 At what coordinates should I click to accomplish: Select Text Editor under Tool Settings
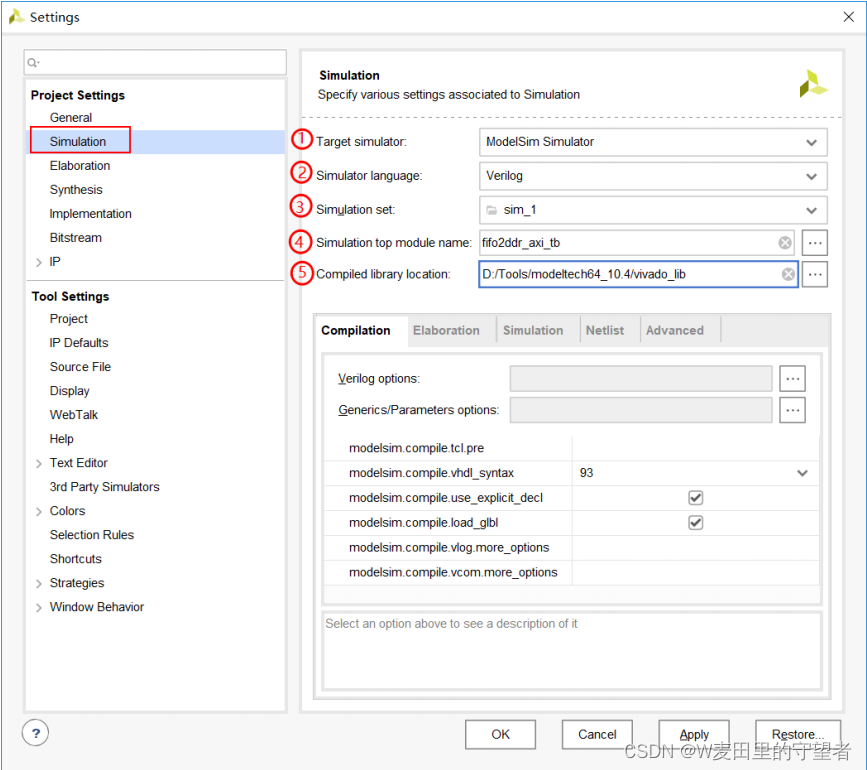tap(79, 463)
